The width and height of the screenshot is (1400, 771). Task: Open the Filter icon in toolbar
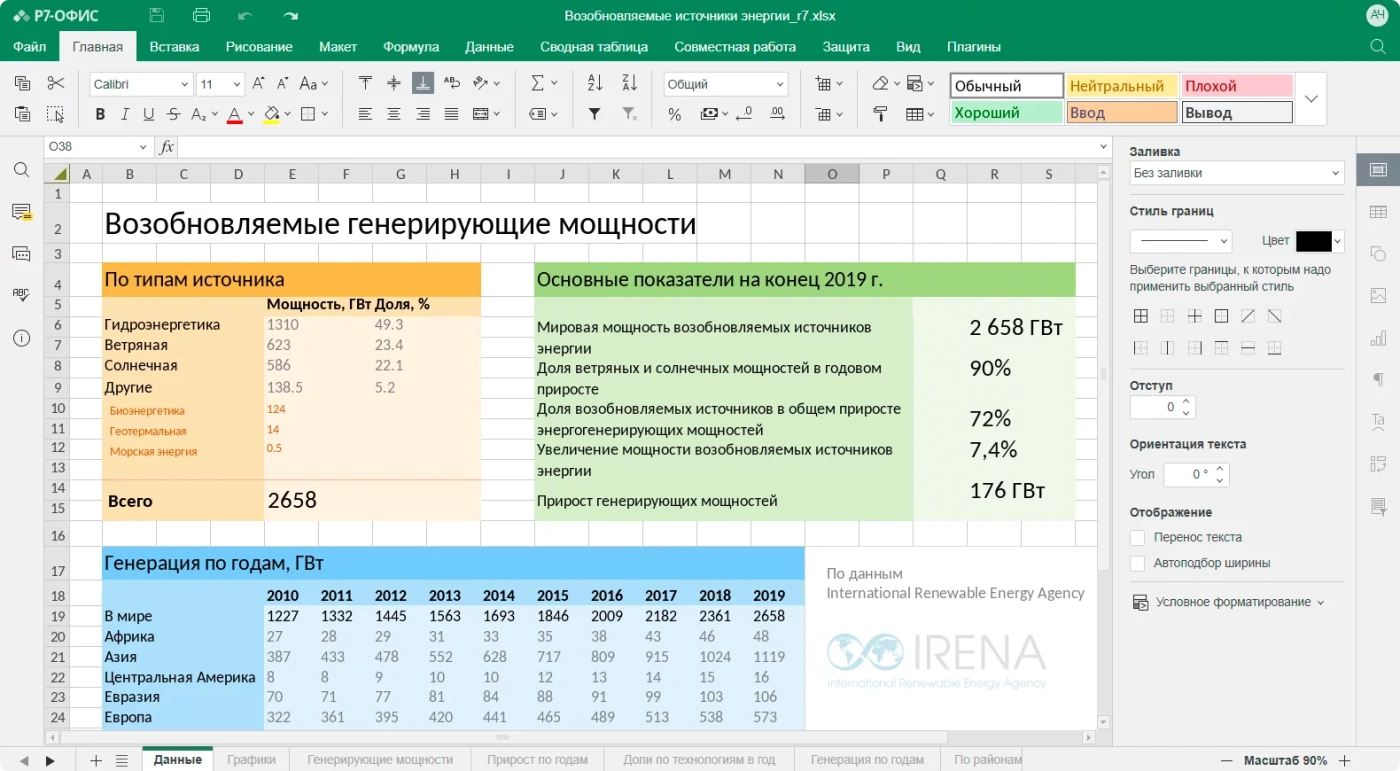[x=593, y=114]
